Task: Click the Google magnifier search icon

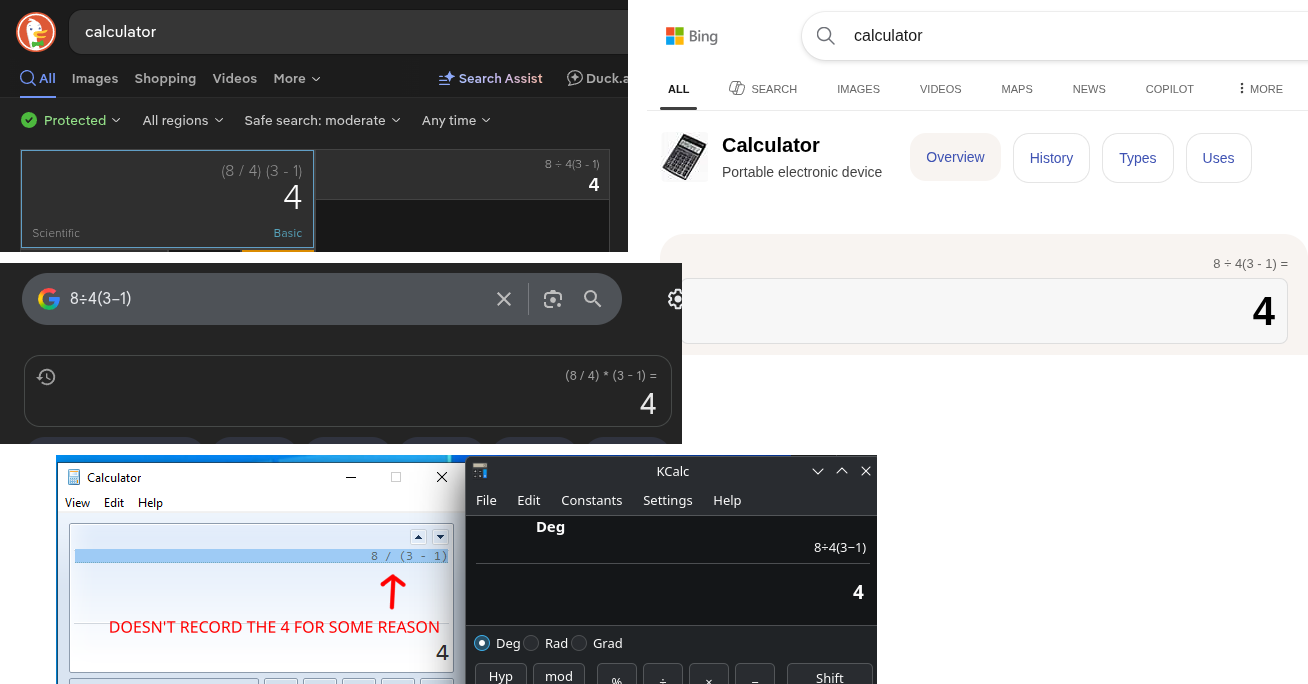Action: [593, 299]
